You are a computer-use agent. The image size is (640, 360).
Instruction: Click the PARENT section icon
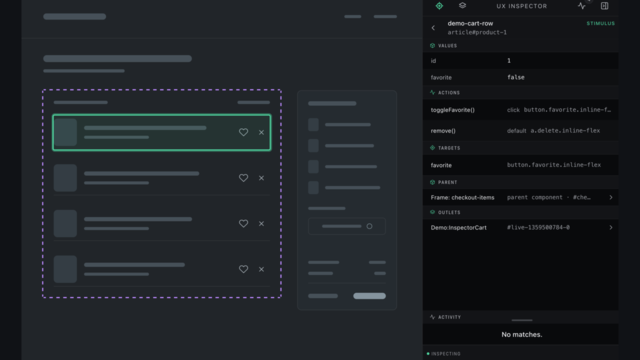point(433,182)
